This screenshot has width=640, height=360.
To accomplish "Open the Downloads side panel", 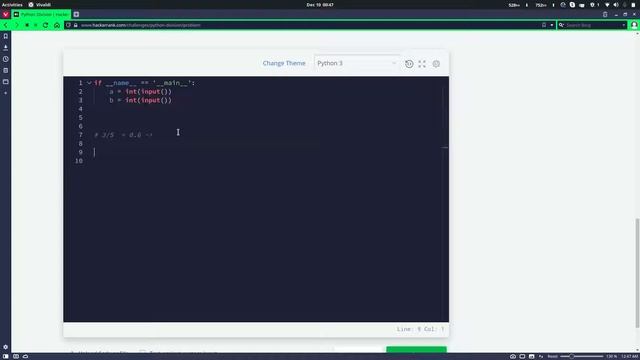I will click(x=6, y=48).
